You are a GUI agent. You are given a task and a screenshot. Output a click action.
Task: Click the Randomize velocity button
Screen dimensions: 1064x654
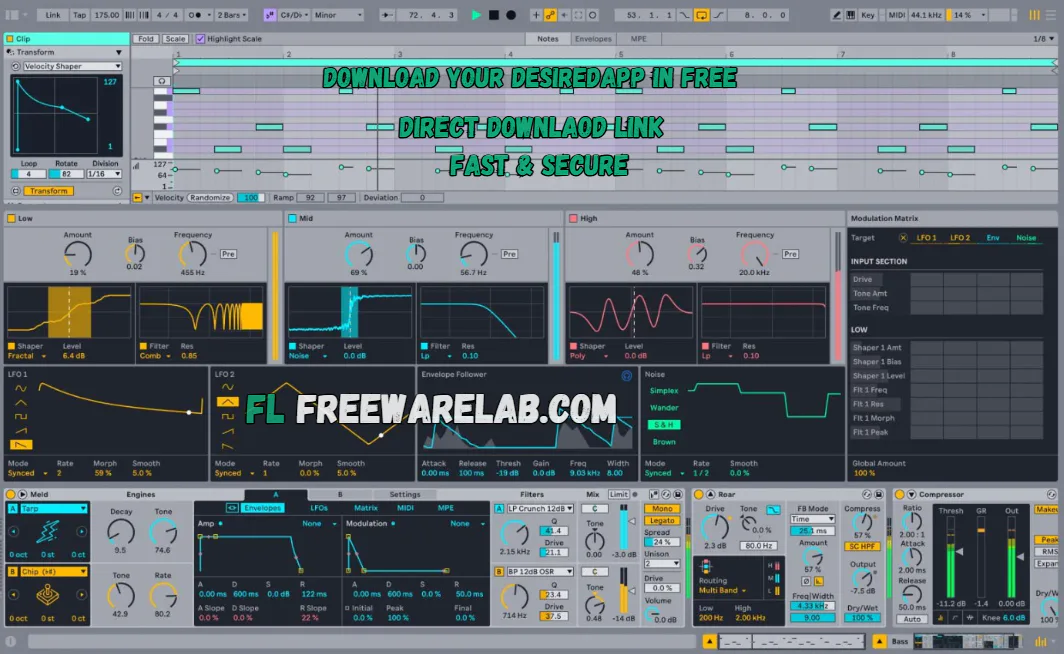pos(213,197)
